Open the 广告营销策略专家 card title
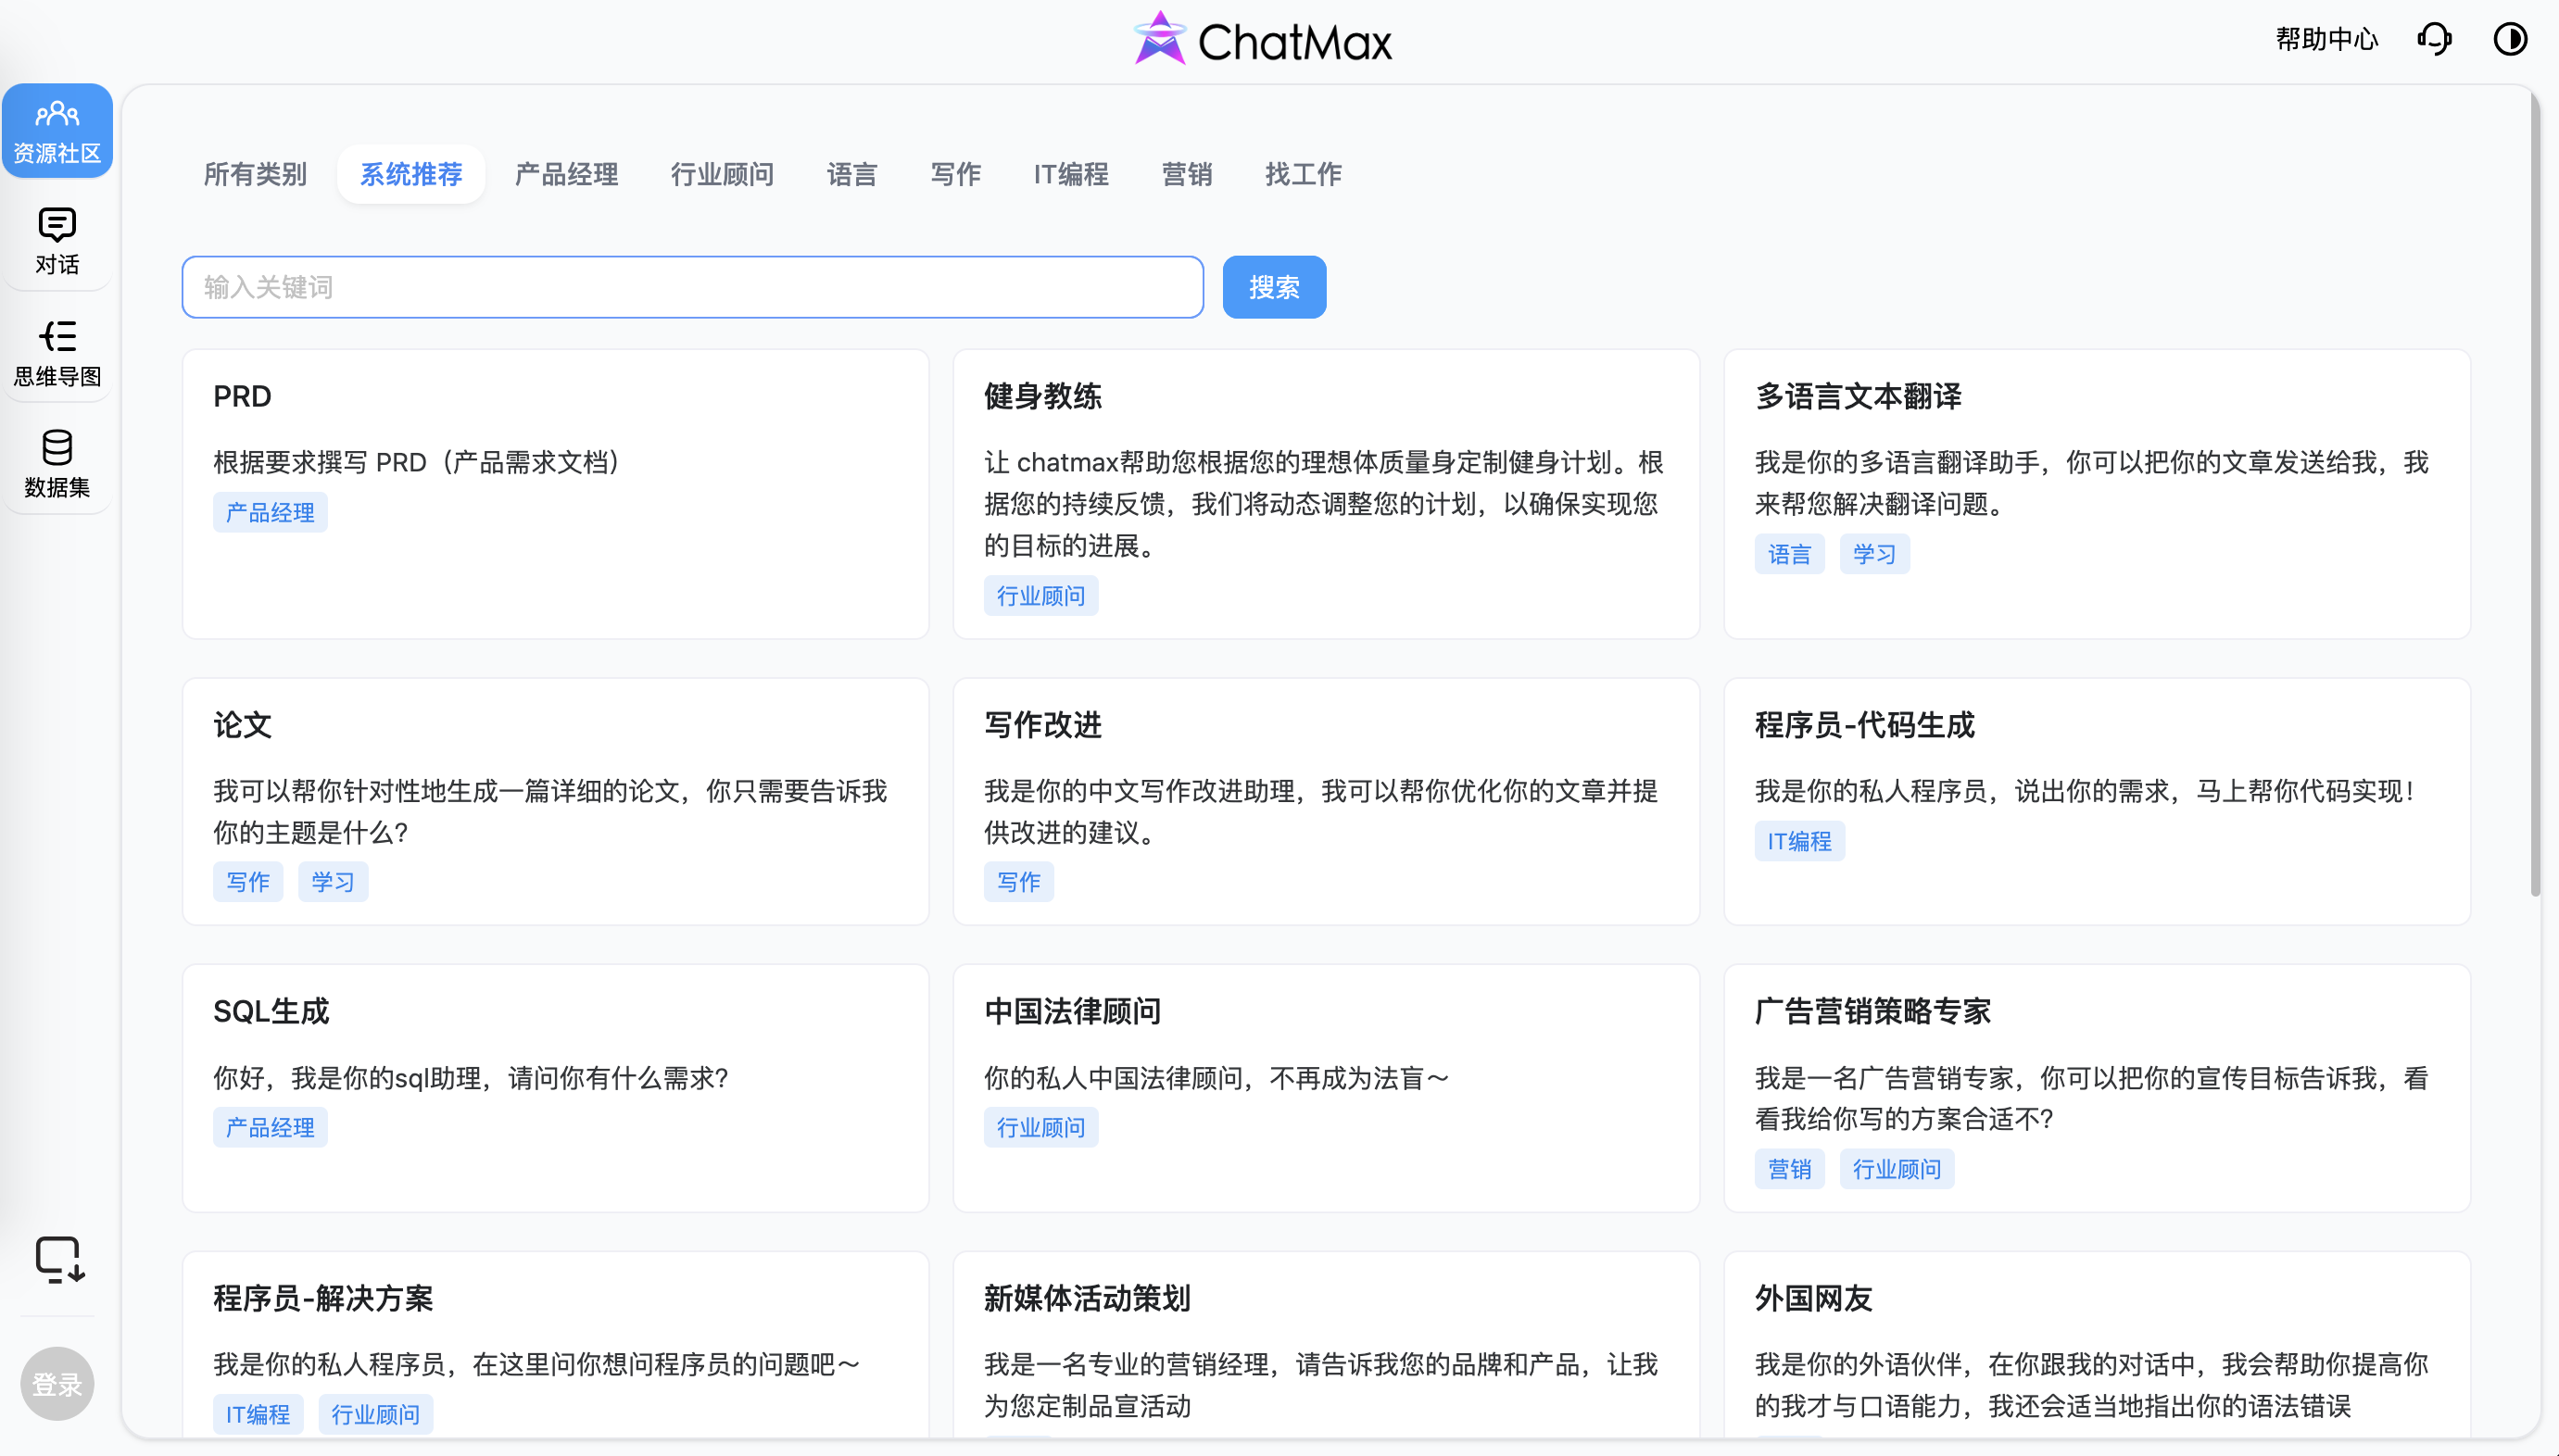 point(1872,1011)
